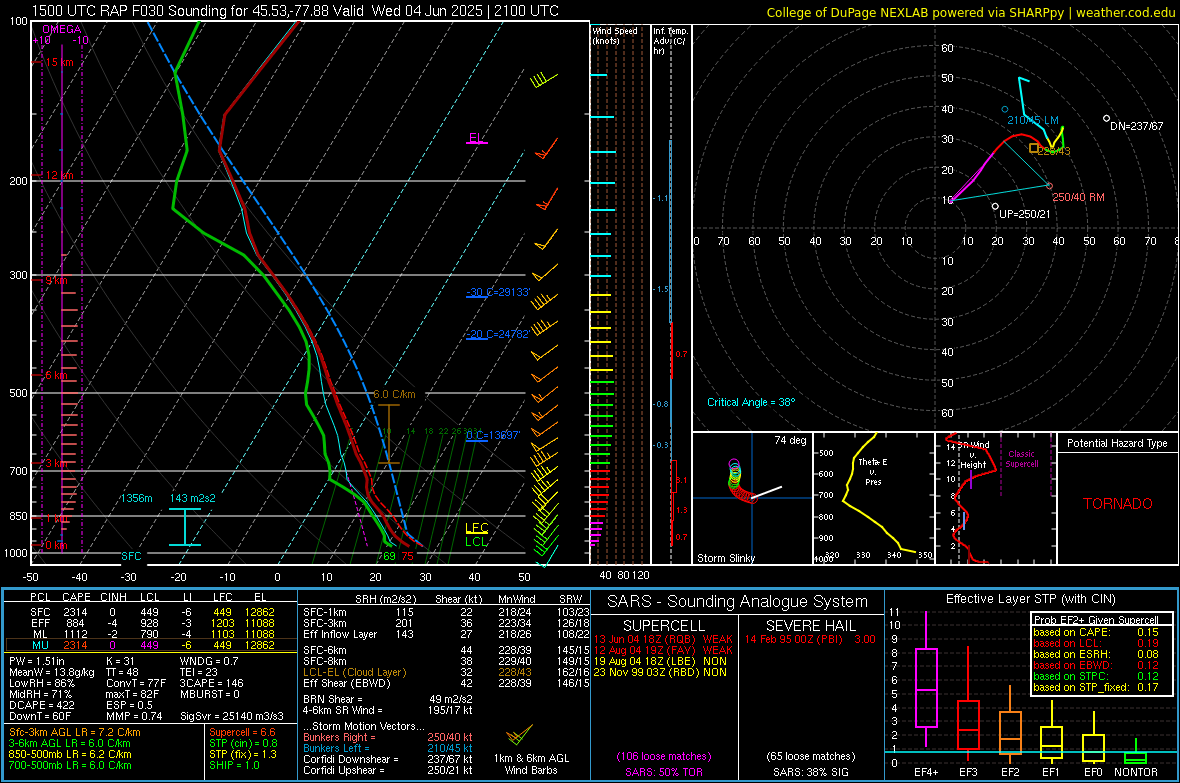Click the SFC-1km row in SRH table
The image size is (1180, 783).
point(446,612)
